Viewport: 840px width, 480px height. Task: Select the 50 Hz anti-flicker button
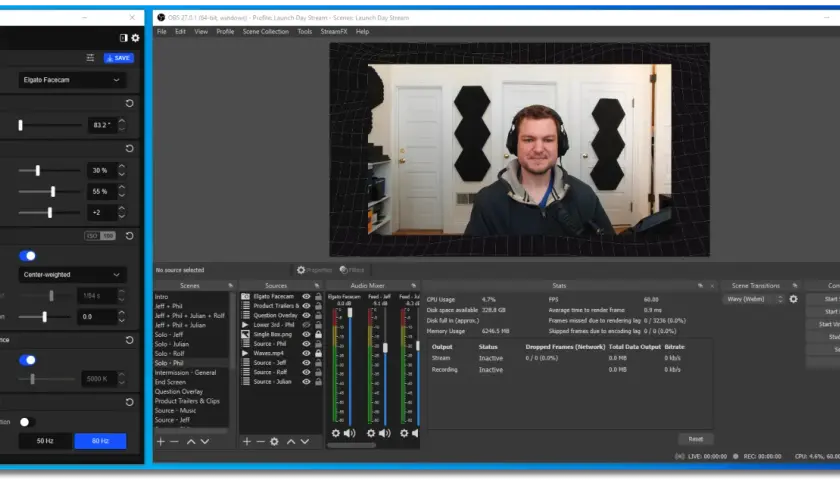pyautogui.click(x=46, y=441)
